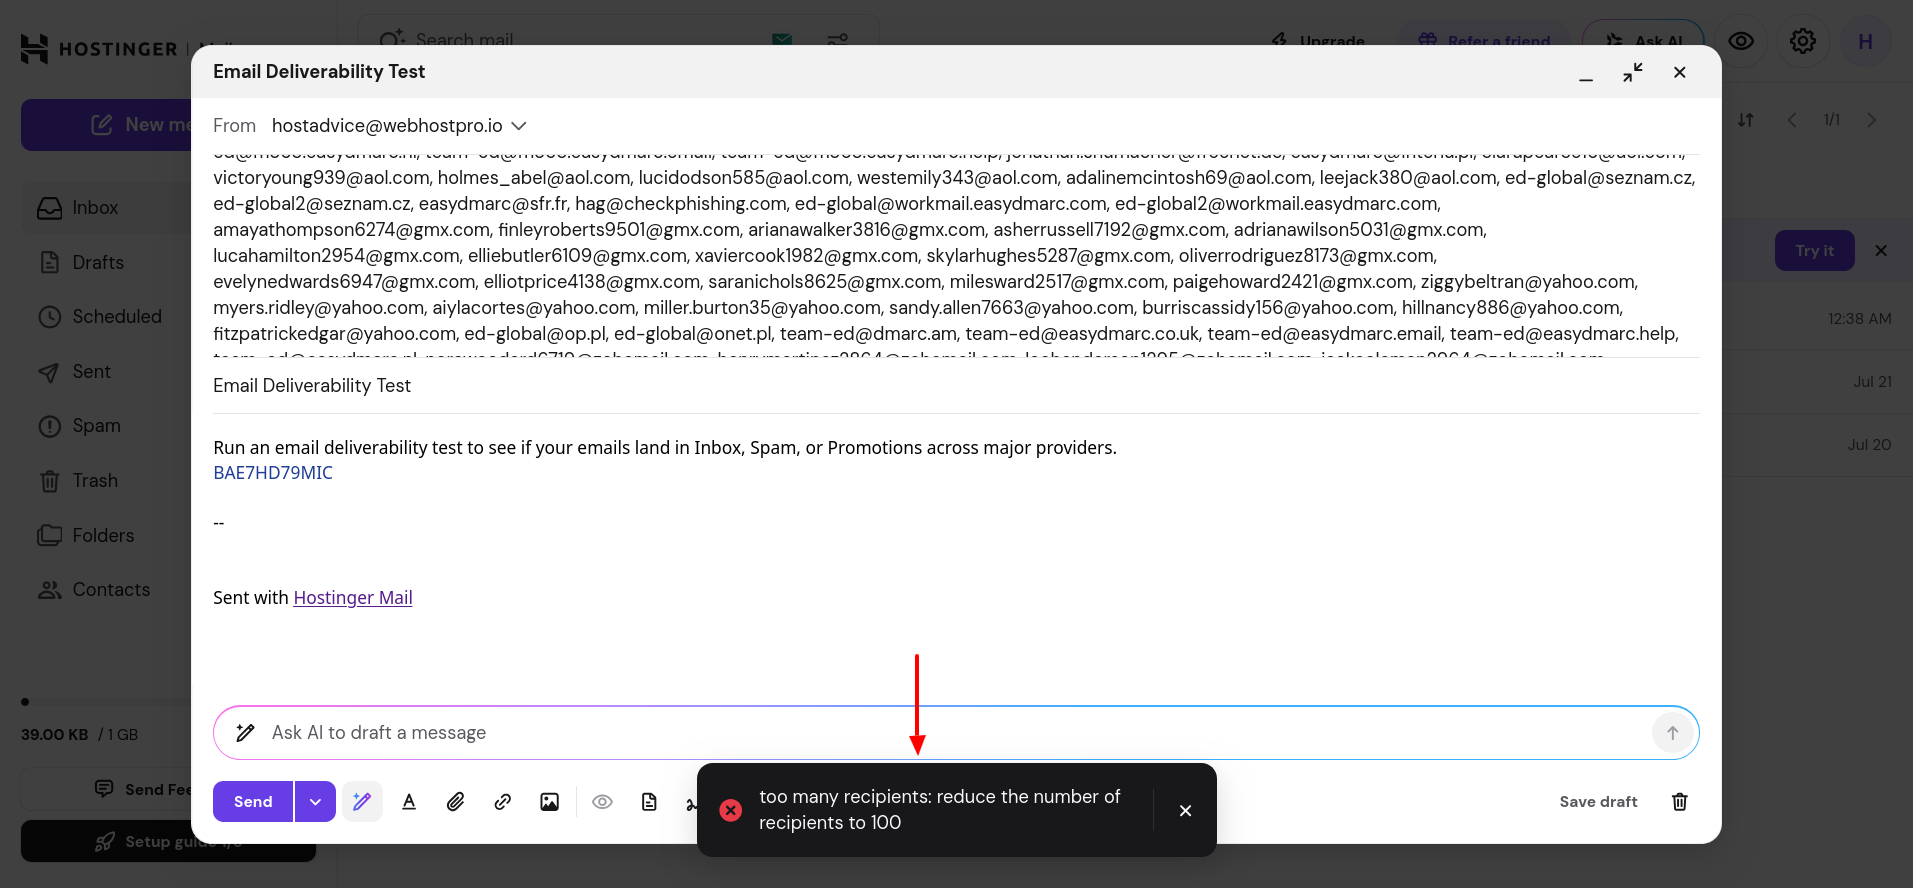Open the AI writing assistant pencil tool
The height and width of the screenshot is (889, 1913).
(362, 802)
